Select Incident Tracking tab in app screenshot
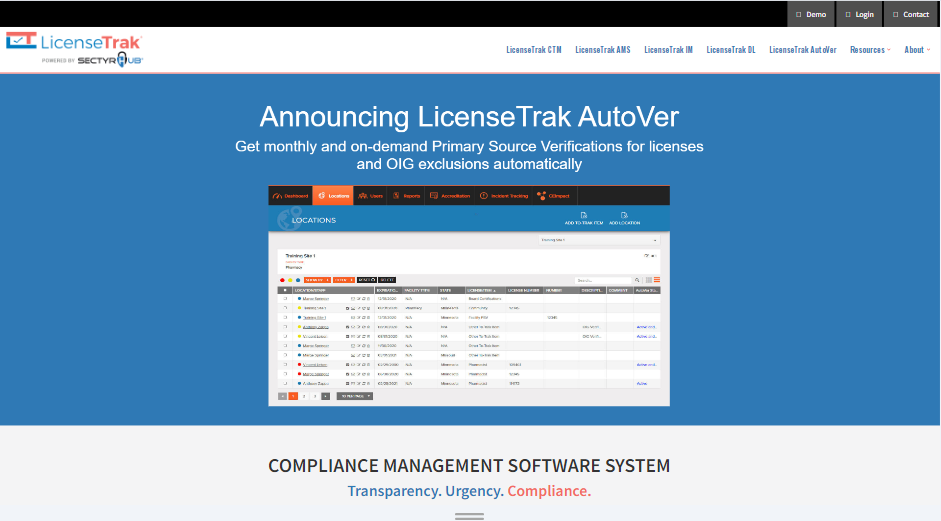The image size is (941, 521). [504, 196]
